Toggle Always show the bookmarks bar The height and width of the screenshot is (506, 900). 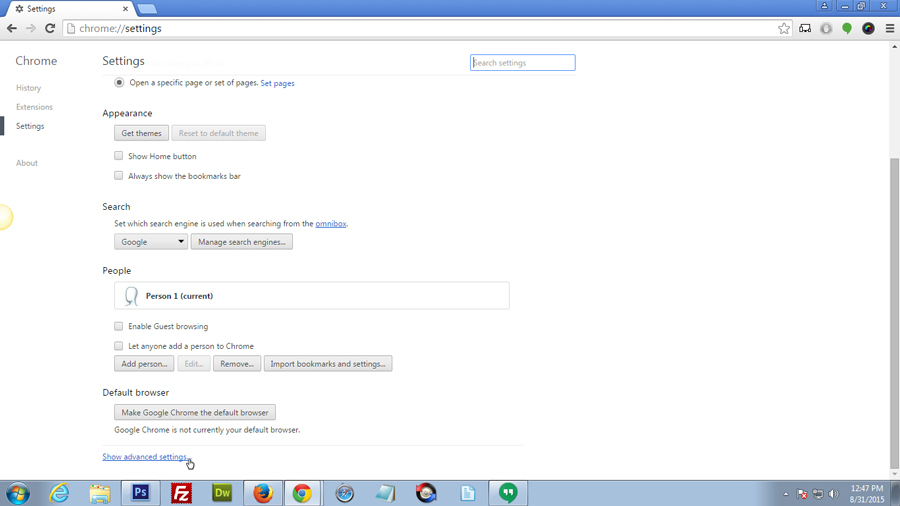(118, 176)
